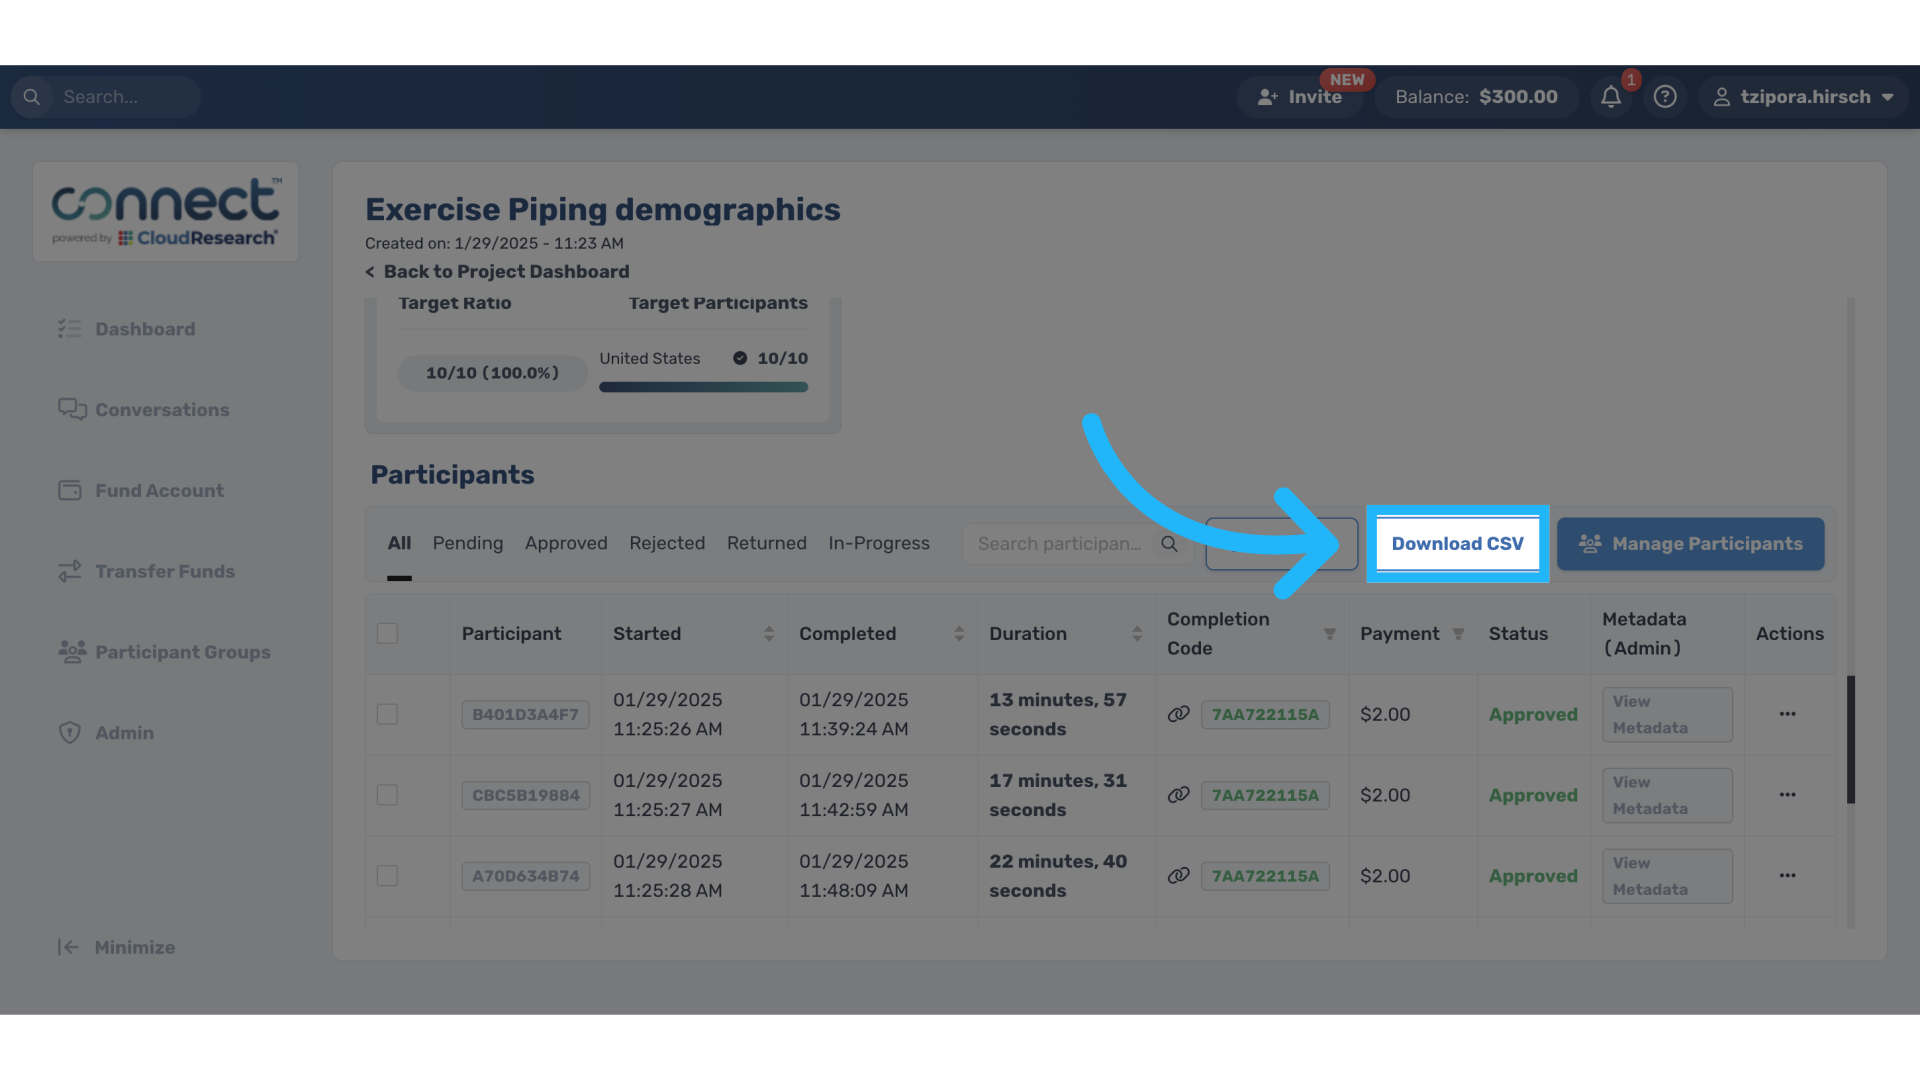Click the Admin shield icon
The height and width of the screenshot is (1080, 1920).
[x=70, y=732]
